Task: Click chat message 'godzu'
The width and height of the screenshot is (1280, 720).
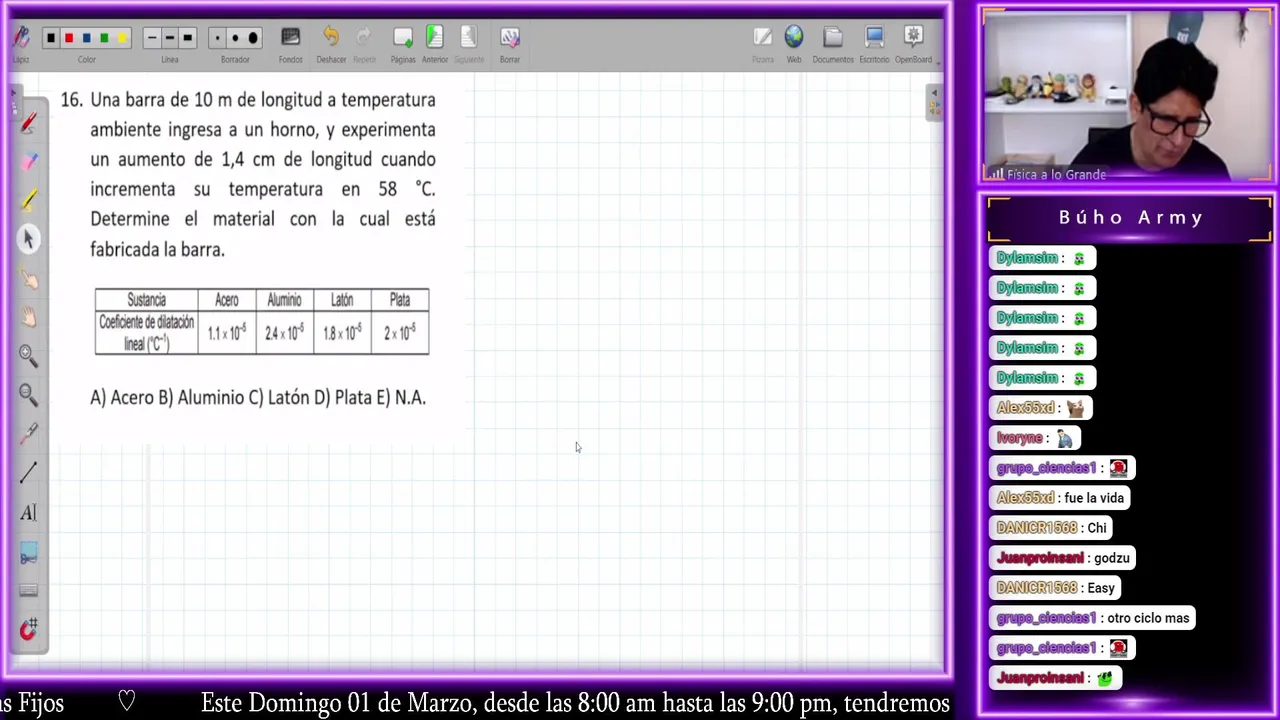Action: tap(1112, 558)
